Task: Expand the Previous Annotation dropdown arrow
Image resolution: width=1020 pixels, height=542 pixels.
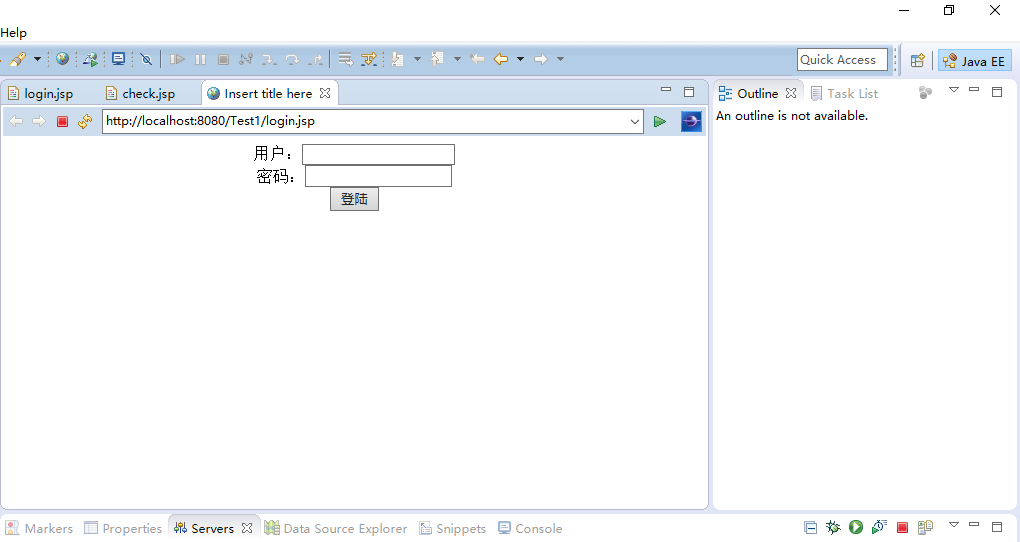Action: pyautogui.click(x=457, y=59)
